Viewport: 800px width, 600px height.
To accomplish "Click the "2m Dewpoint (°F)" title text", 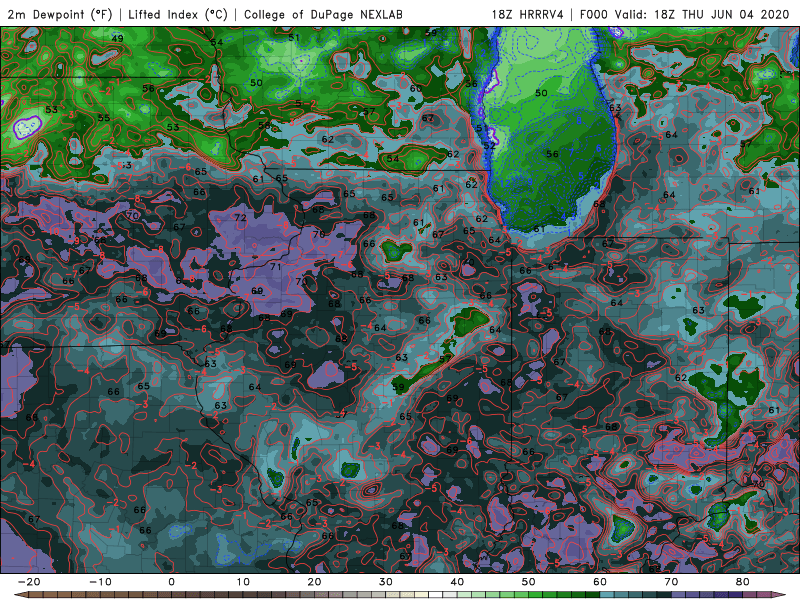I will coord(59,14).
